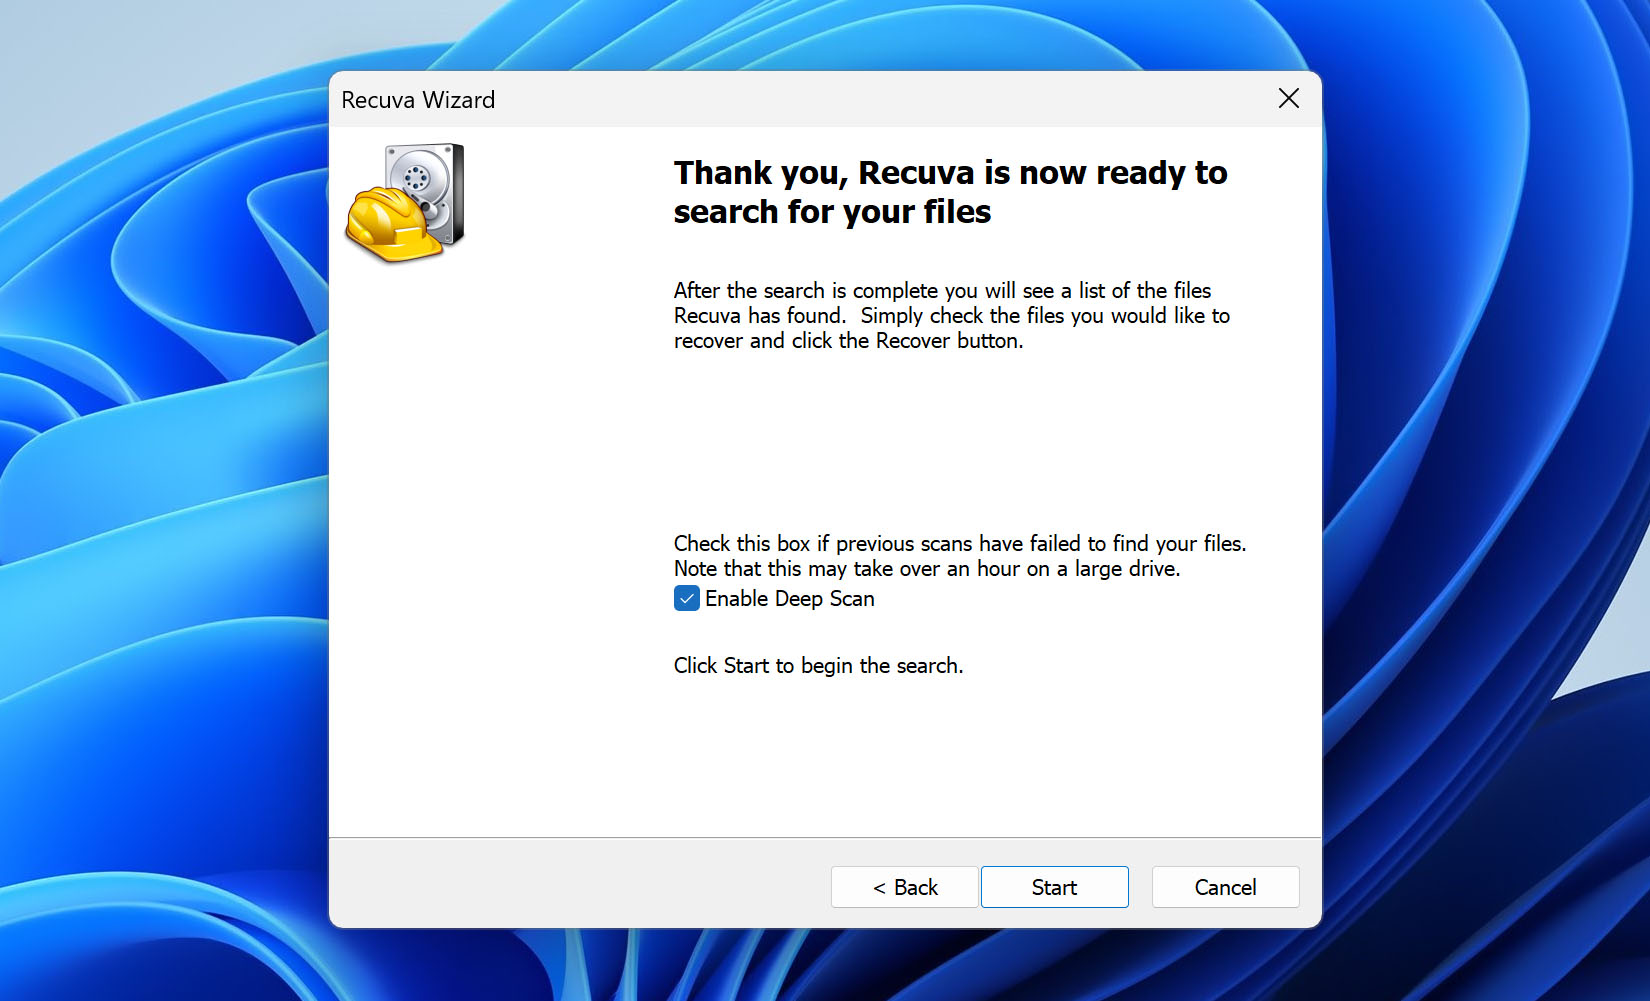Cancel the Recuva Wizard
This screenshot has width=1650, height=1001.
pyautogui.click(x=1225, y=887)
